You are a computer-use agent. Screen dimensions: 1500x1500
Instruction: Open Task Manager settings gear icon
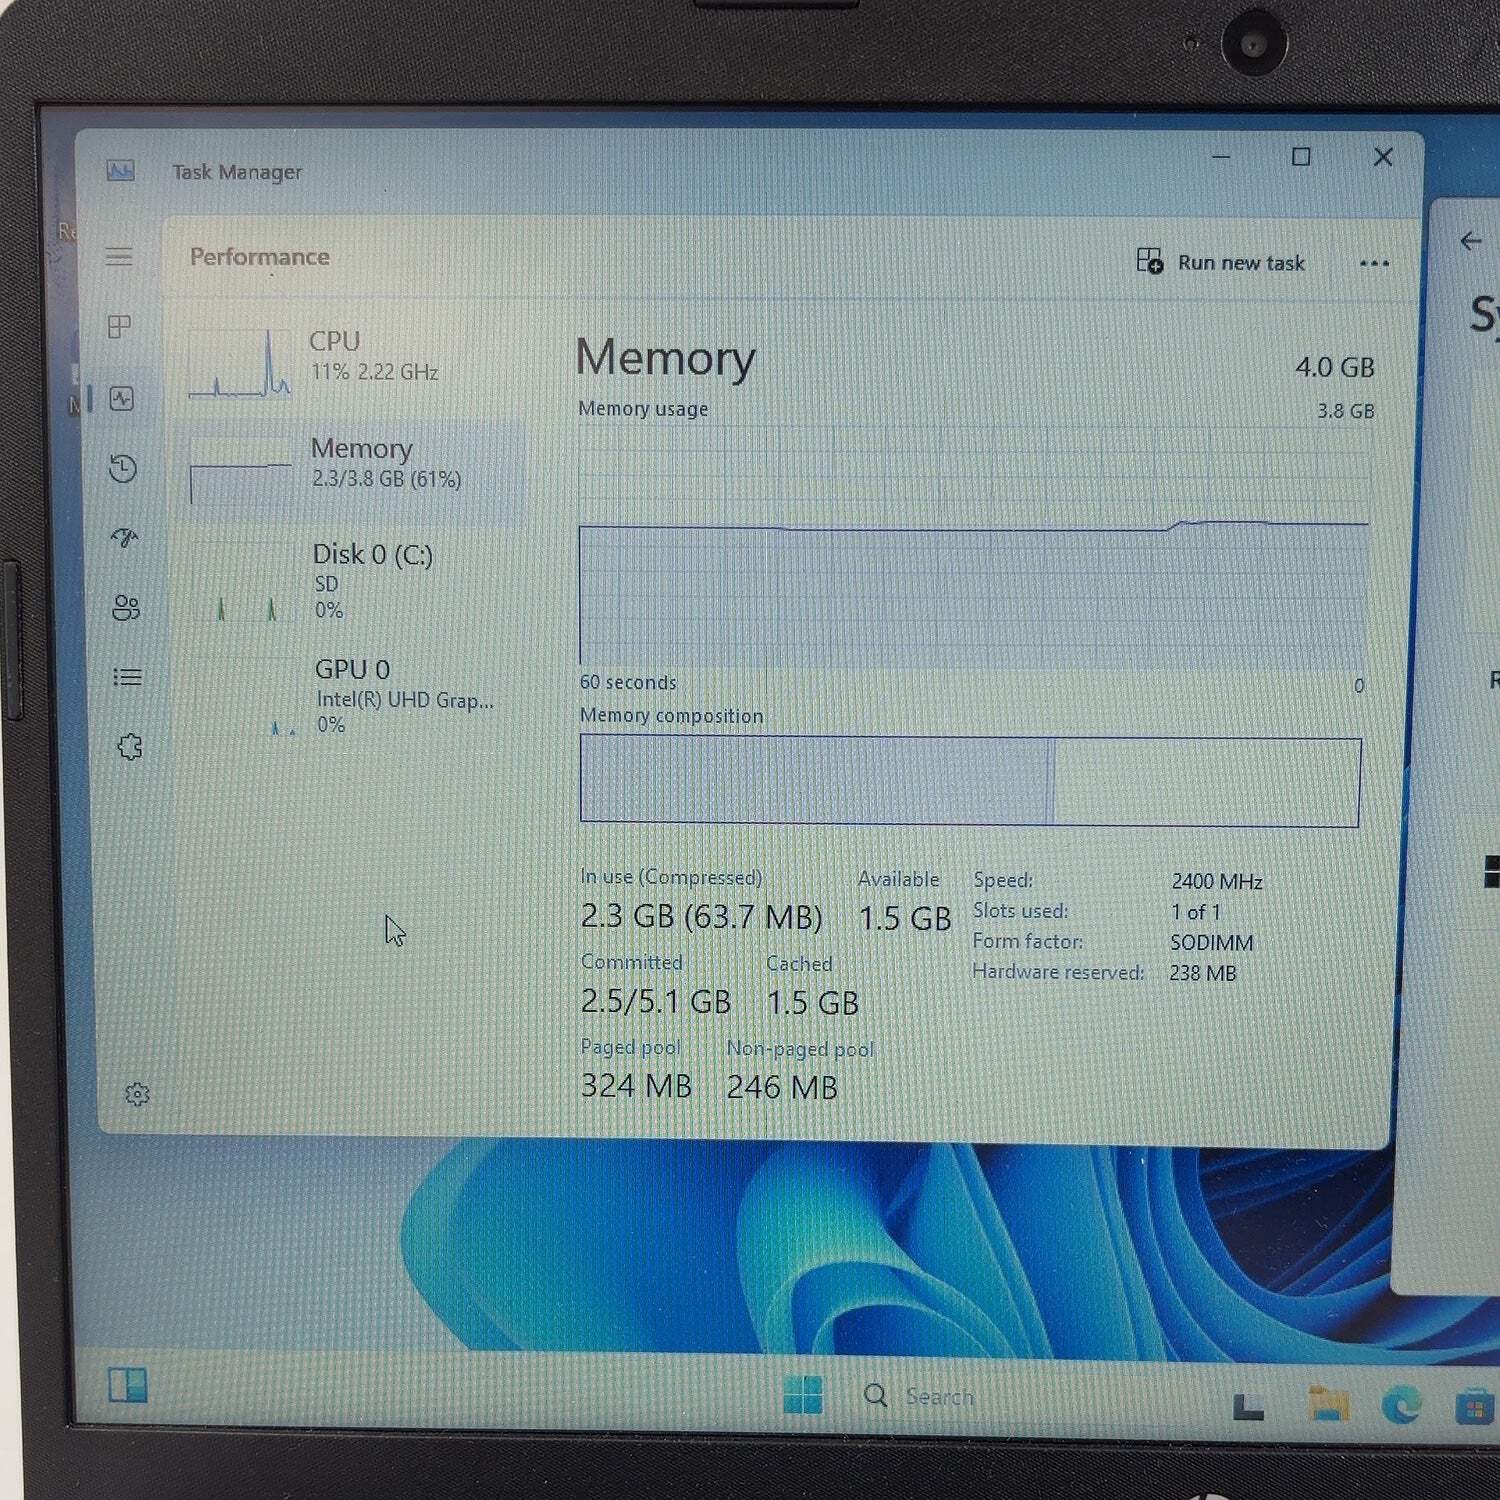(x=138, y=1094)
